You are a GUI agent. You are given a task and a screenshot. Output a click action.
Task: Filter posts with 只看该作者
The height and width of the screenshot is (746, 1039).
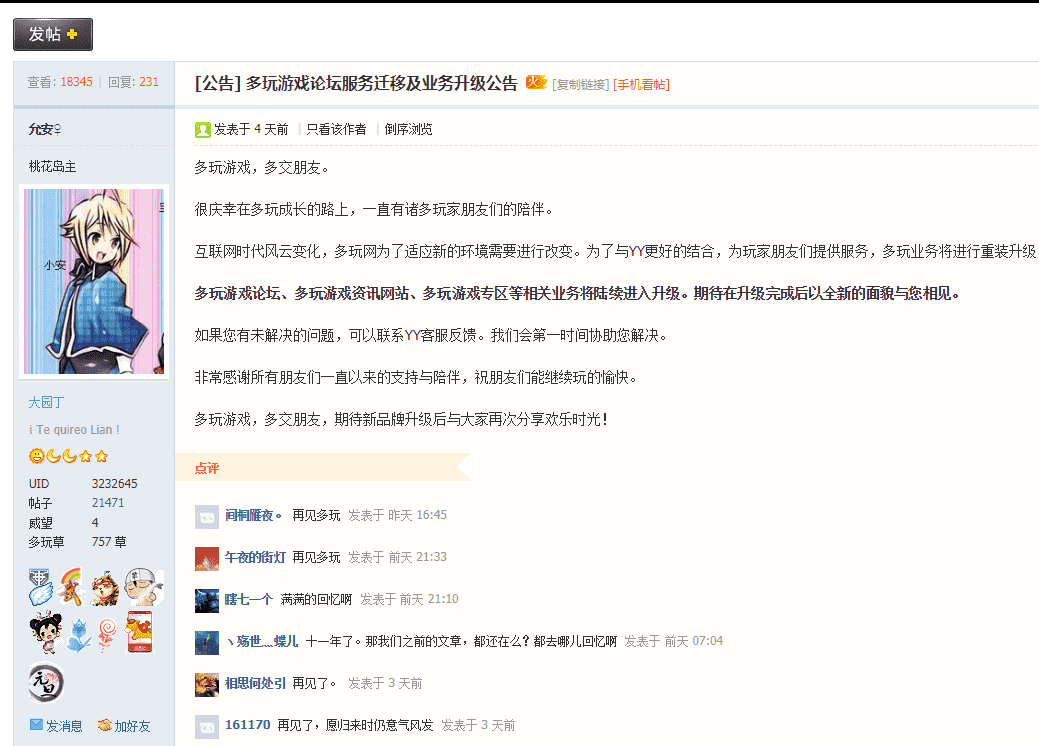[336, 129]
